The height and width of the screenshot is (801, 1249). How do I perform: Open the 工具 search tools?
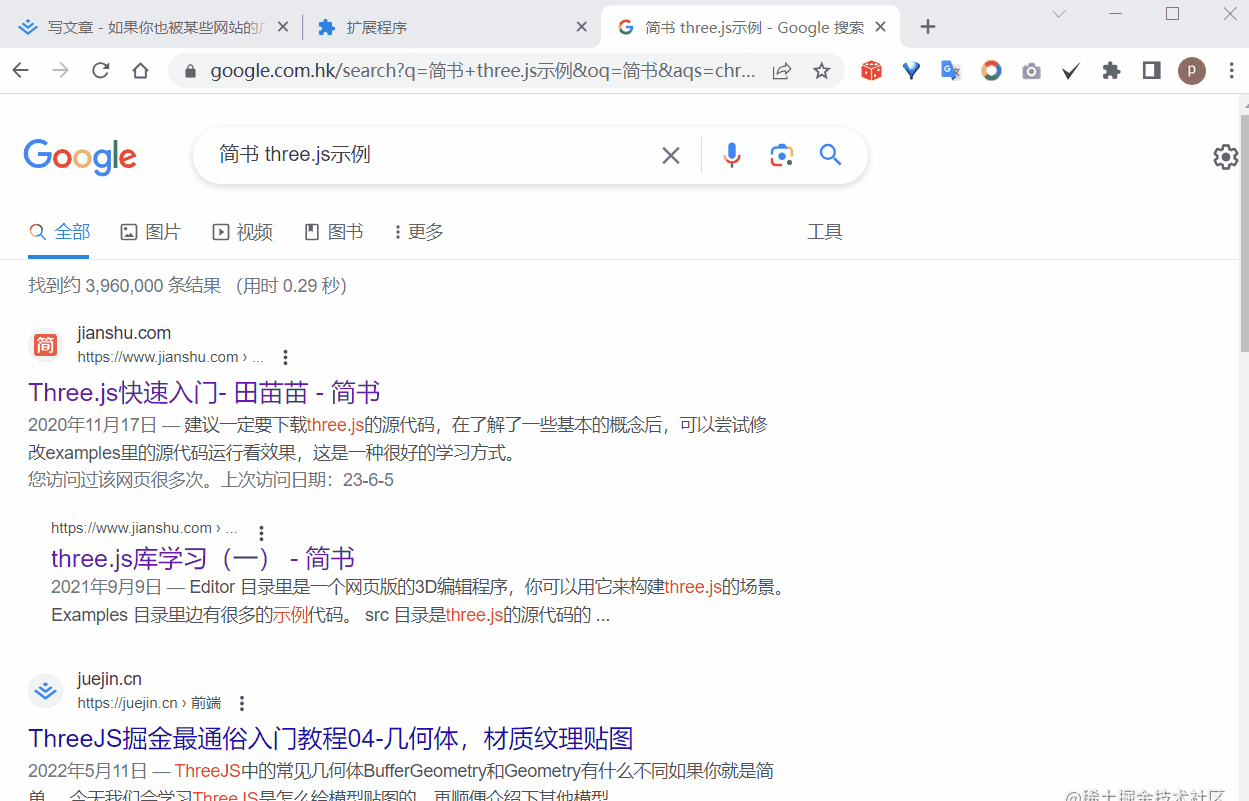(825, 232)
